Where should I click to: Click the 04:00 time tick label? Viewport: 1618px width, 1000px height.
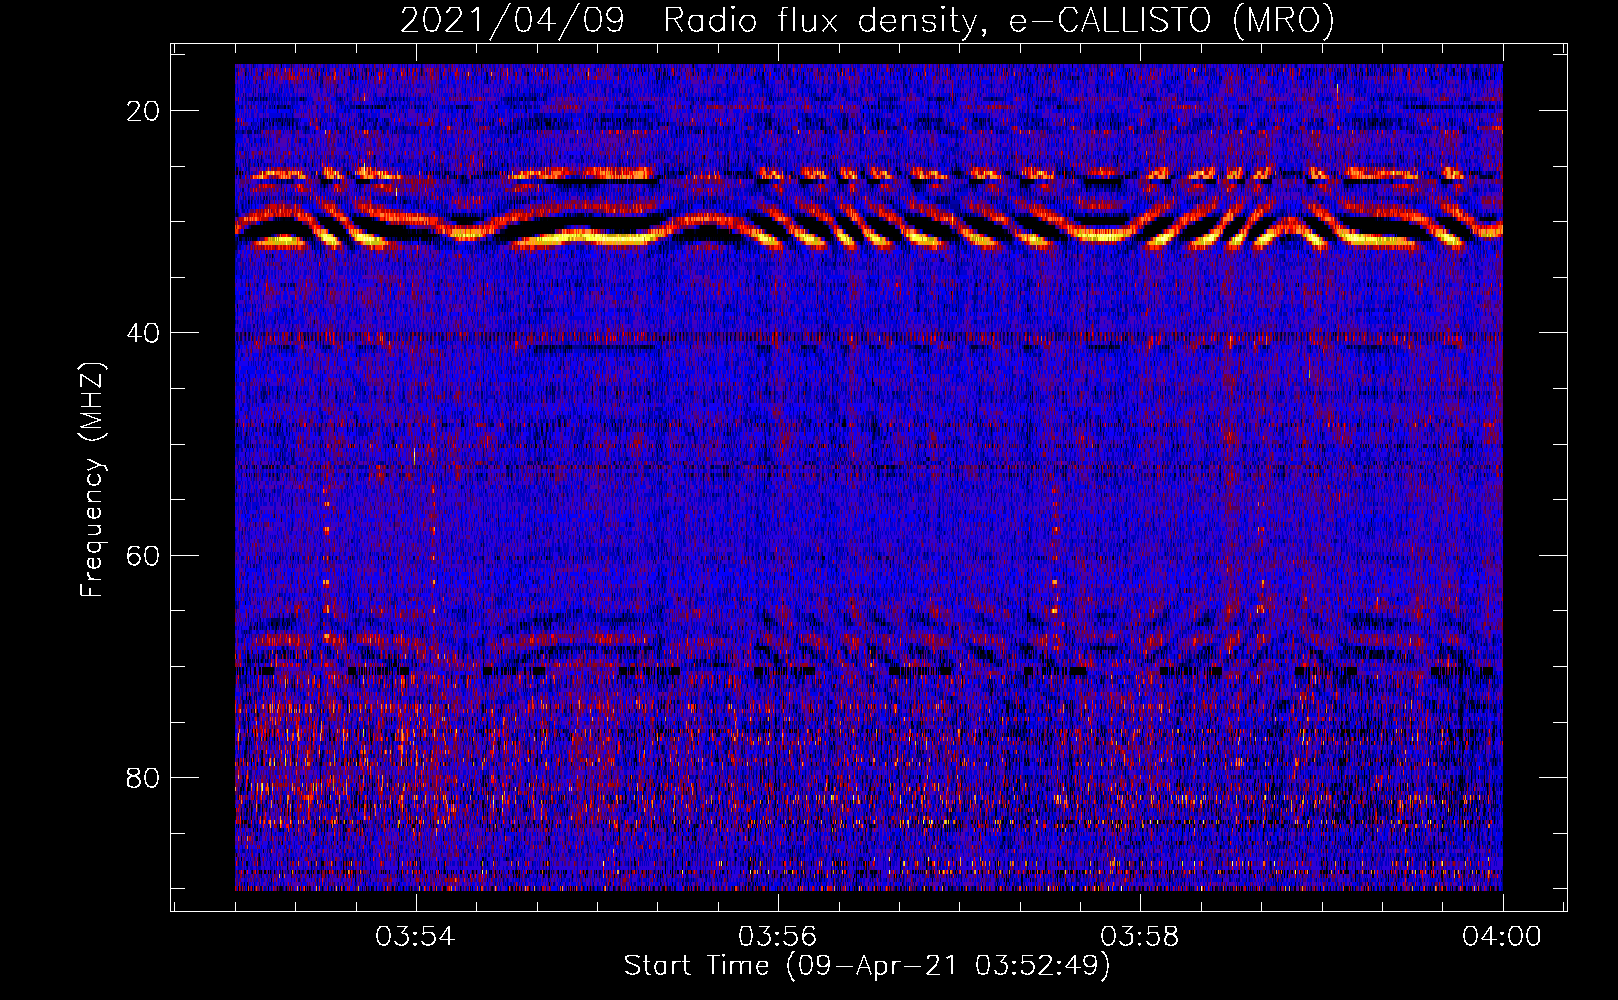(1502, 937)
